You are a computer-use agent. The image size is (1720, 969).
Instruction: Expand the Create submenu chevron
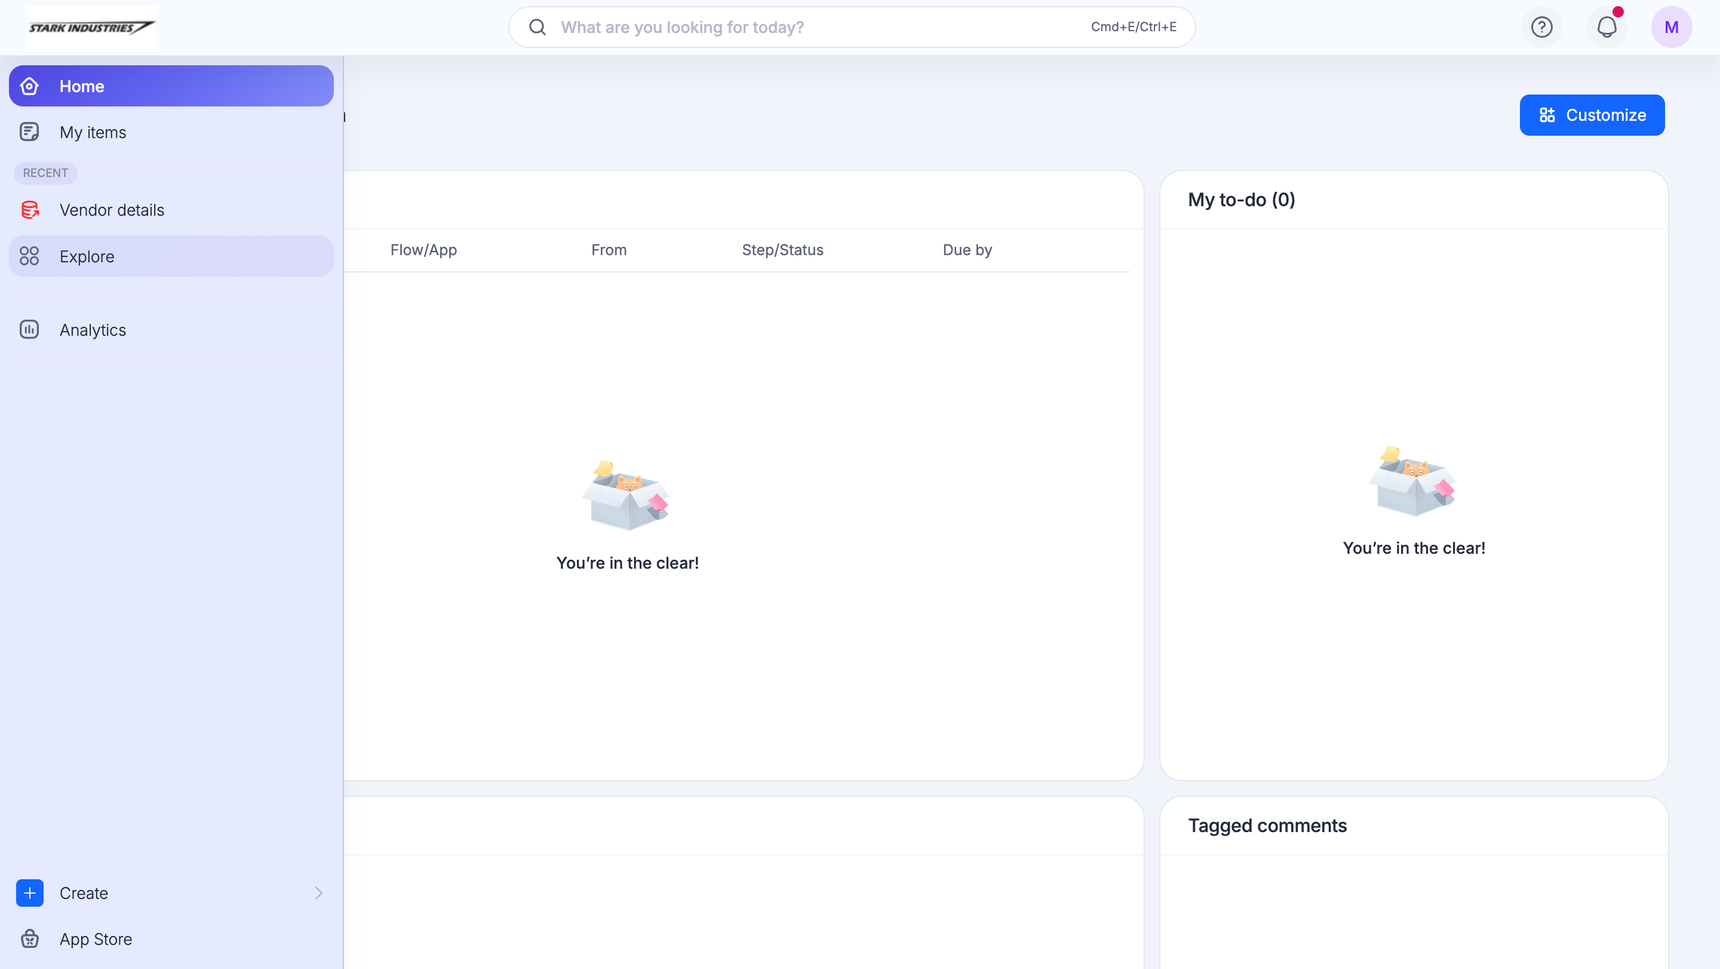coord(318,893)
